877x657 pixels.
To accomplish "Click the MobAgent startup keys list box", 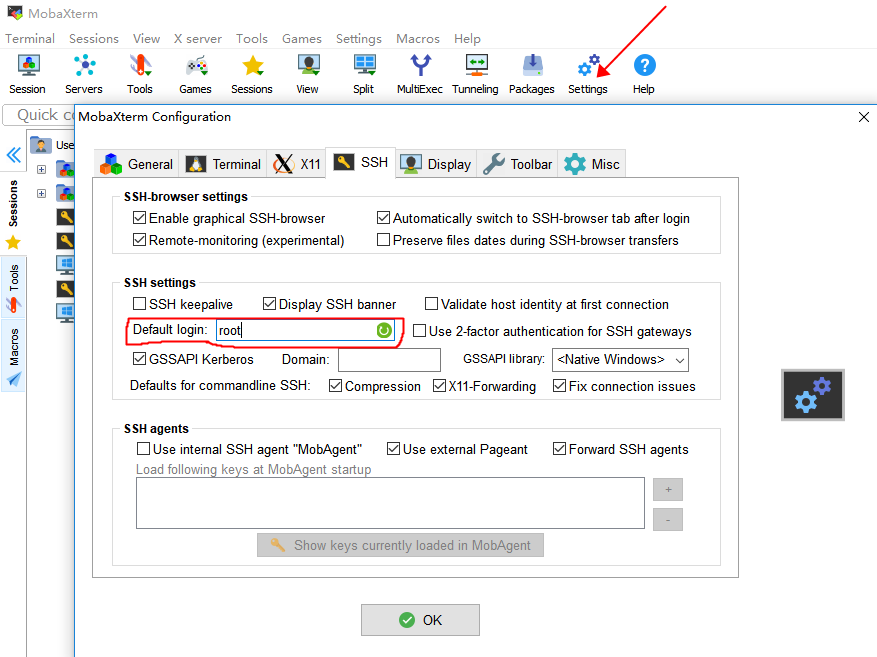I will (390, 503).
